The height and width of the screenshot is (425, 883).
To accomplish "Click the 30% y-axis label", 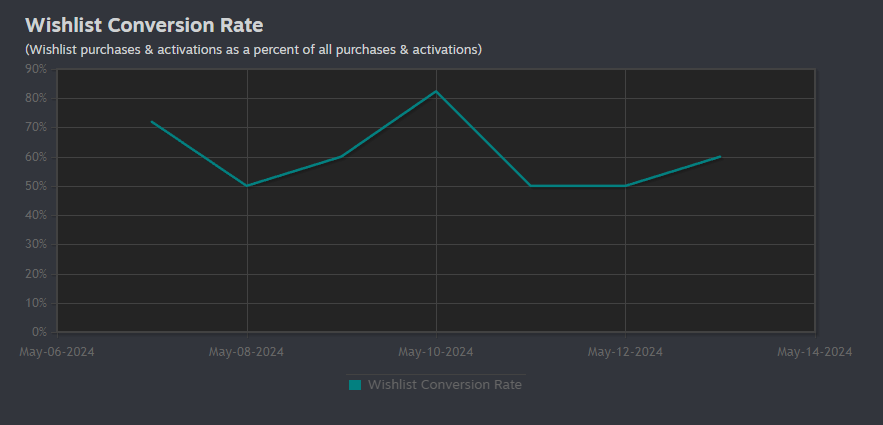I will [x=37, y=245].
